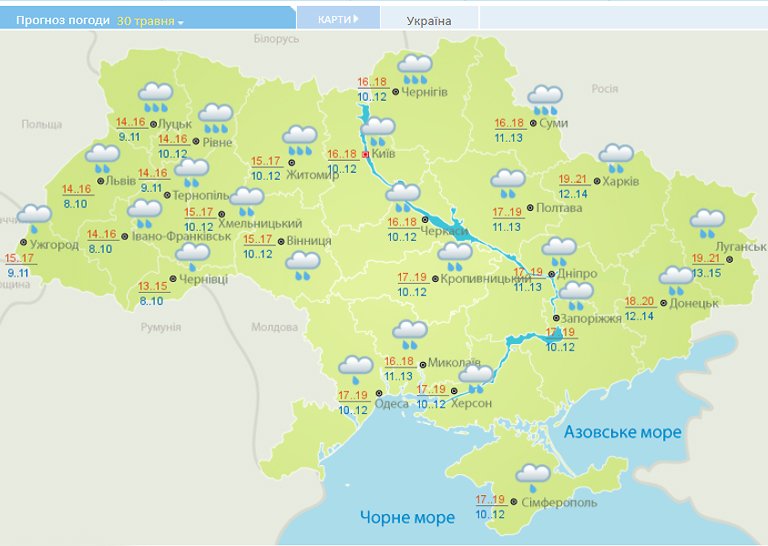Click the rain cloud icon above Луганськ
Screen dimensions: 768x546
point(707,223)
